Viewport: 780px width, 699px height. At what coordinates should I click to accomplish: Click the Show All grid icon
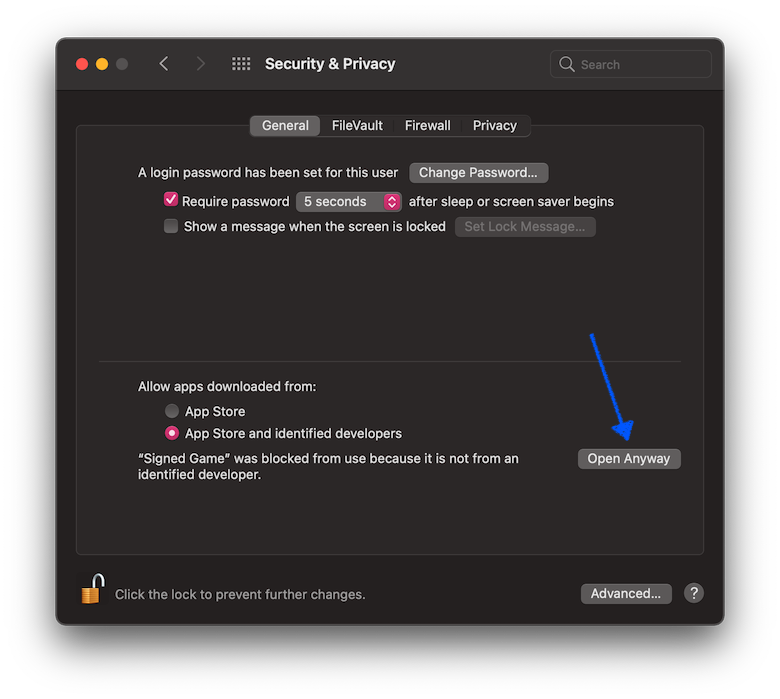click(241, 64)
